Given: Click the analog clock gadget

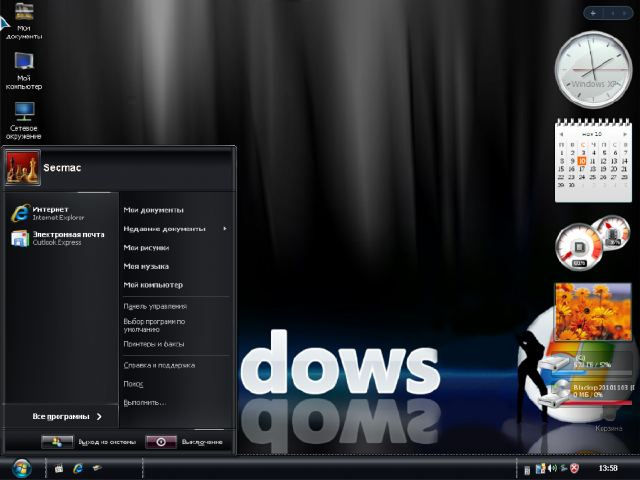Looking at the screenshot, I should pos(593,69).
